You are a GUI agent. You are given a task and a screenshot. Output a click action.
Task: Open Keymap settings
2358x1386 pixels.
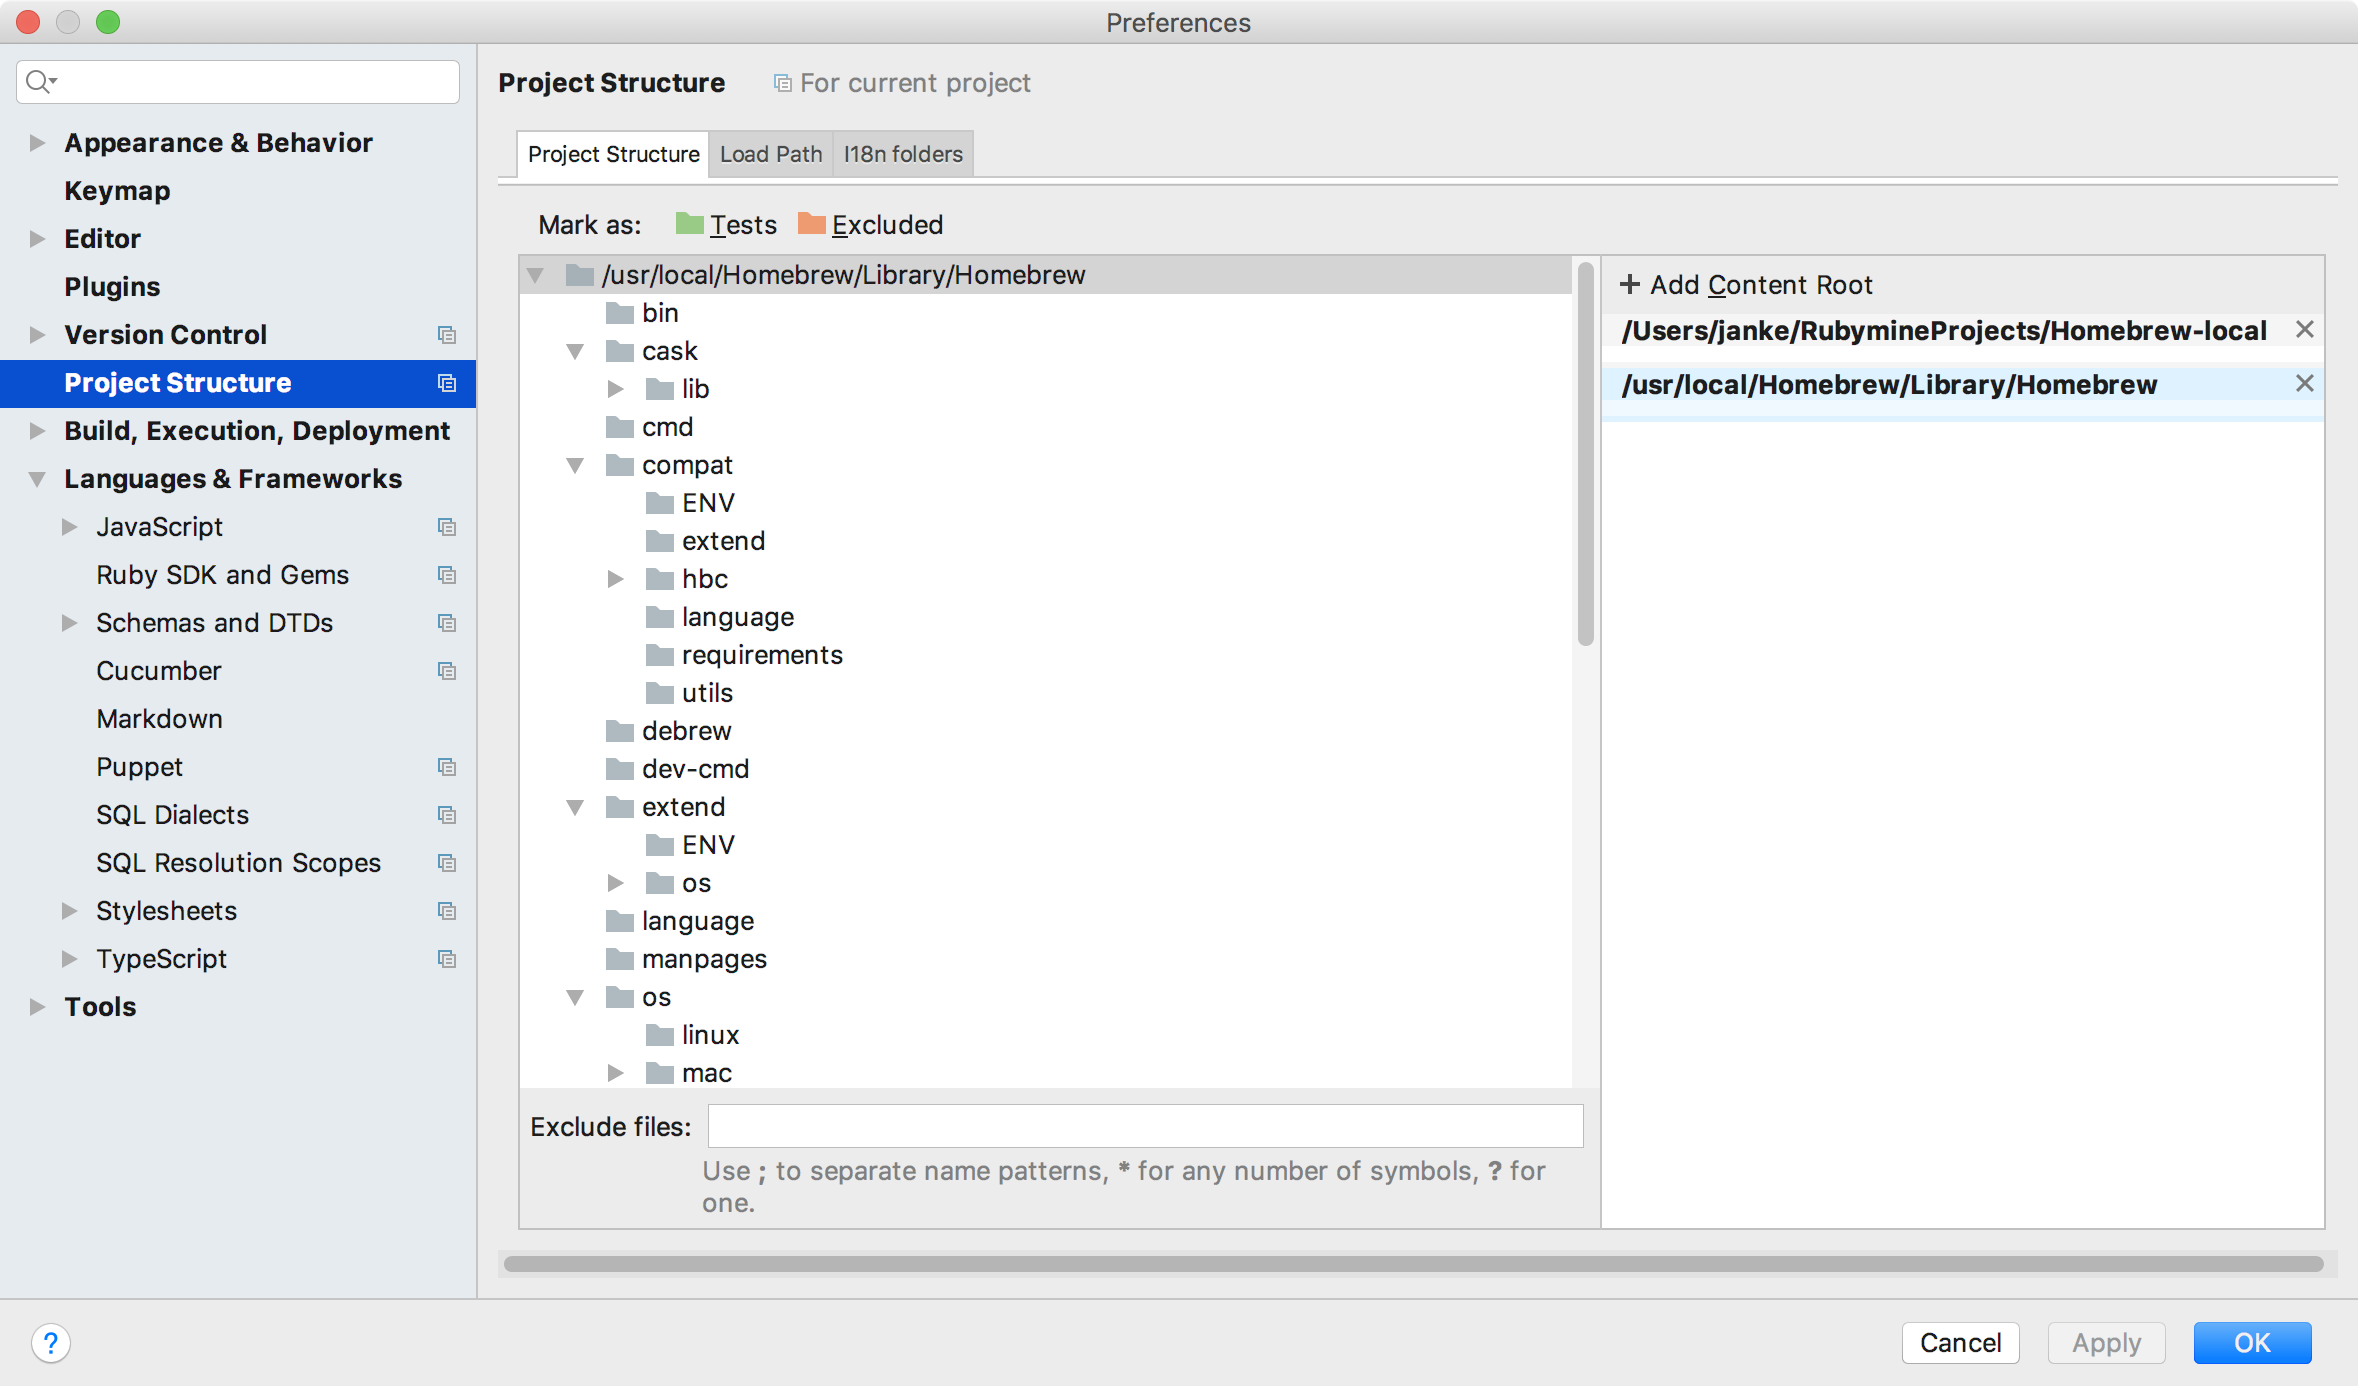click(x=117, y=191)
